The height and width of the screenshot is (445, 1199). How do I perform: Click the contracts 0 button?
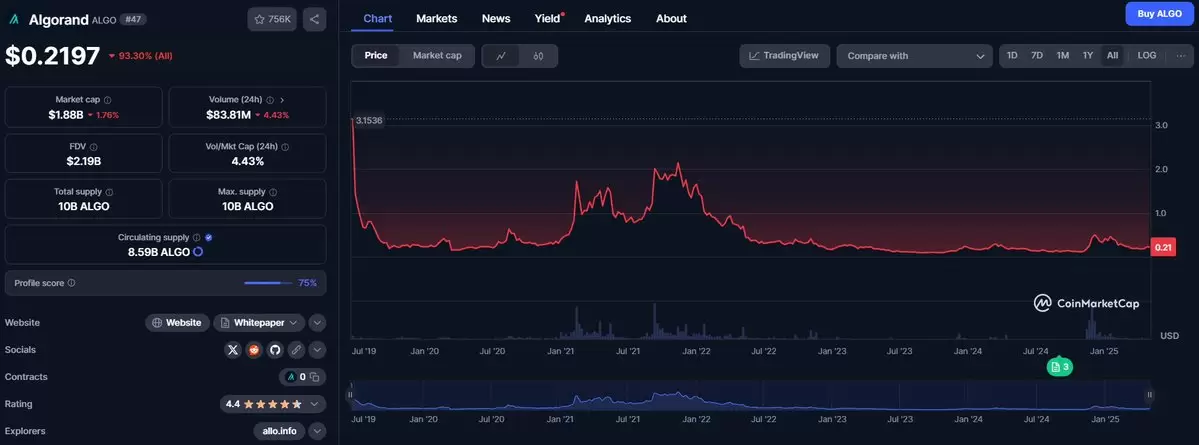click(x=303, y=377)
